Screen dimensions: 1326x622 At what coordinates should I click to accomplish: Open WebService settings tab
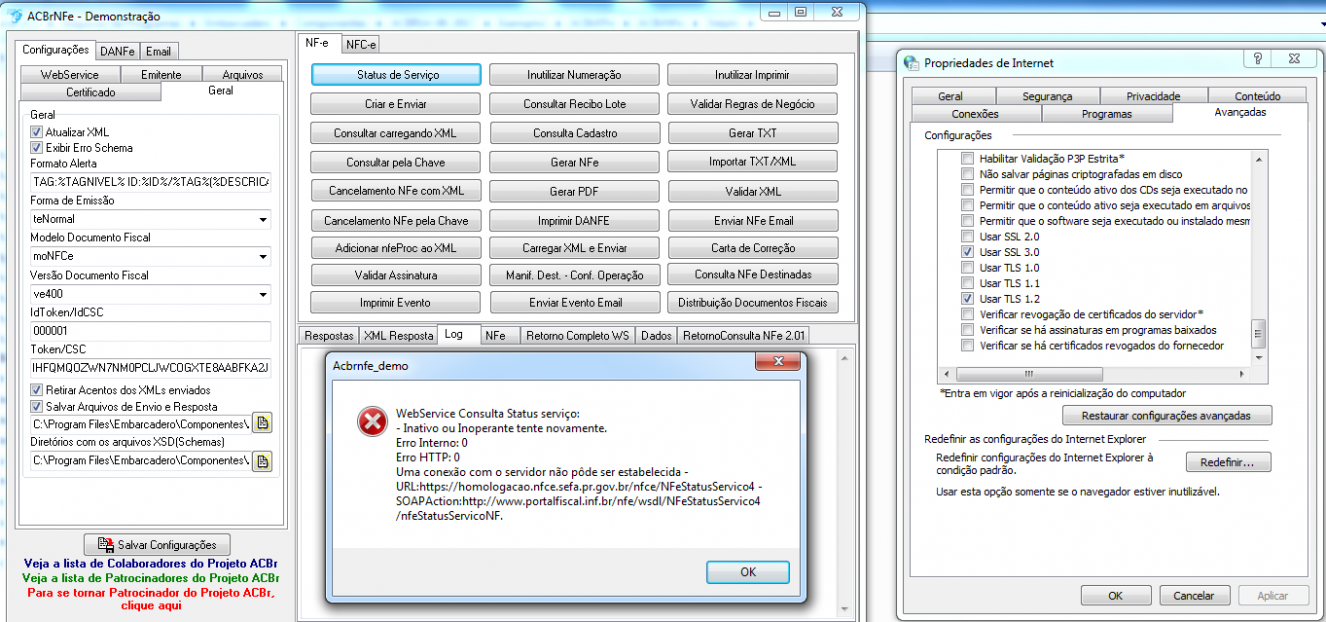[69, 75]
